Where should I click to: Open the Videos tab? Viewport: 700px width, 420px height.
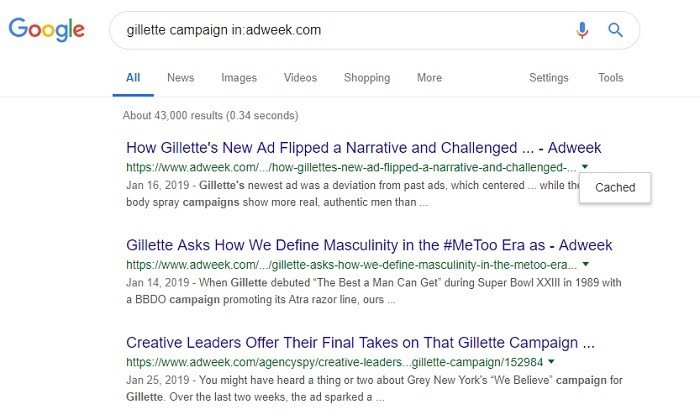[300, 78]
